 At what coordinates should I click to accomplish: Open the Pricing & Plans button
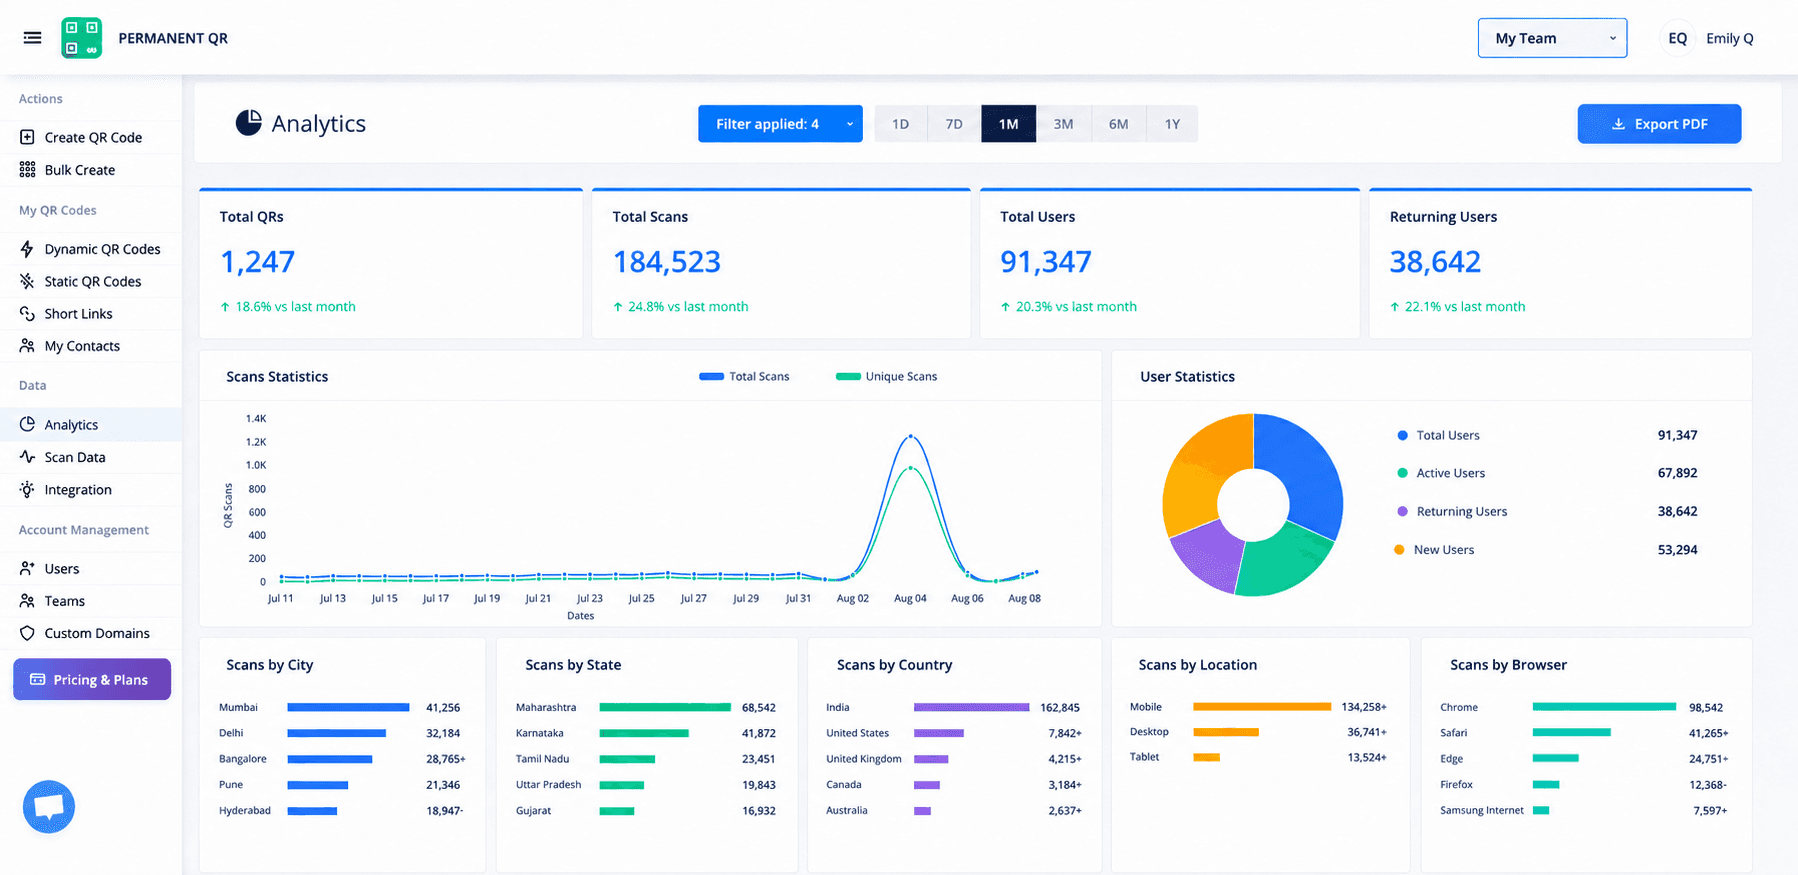click(x=92, y=679)
